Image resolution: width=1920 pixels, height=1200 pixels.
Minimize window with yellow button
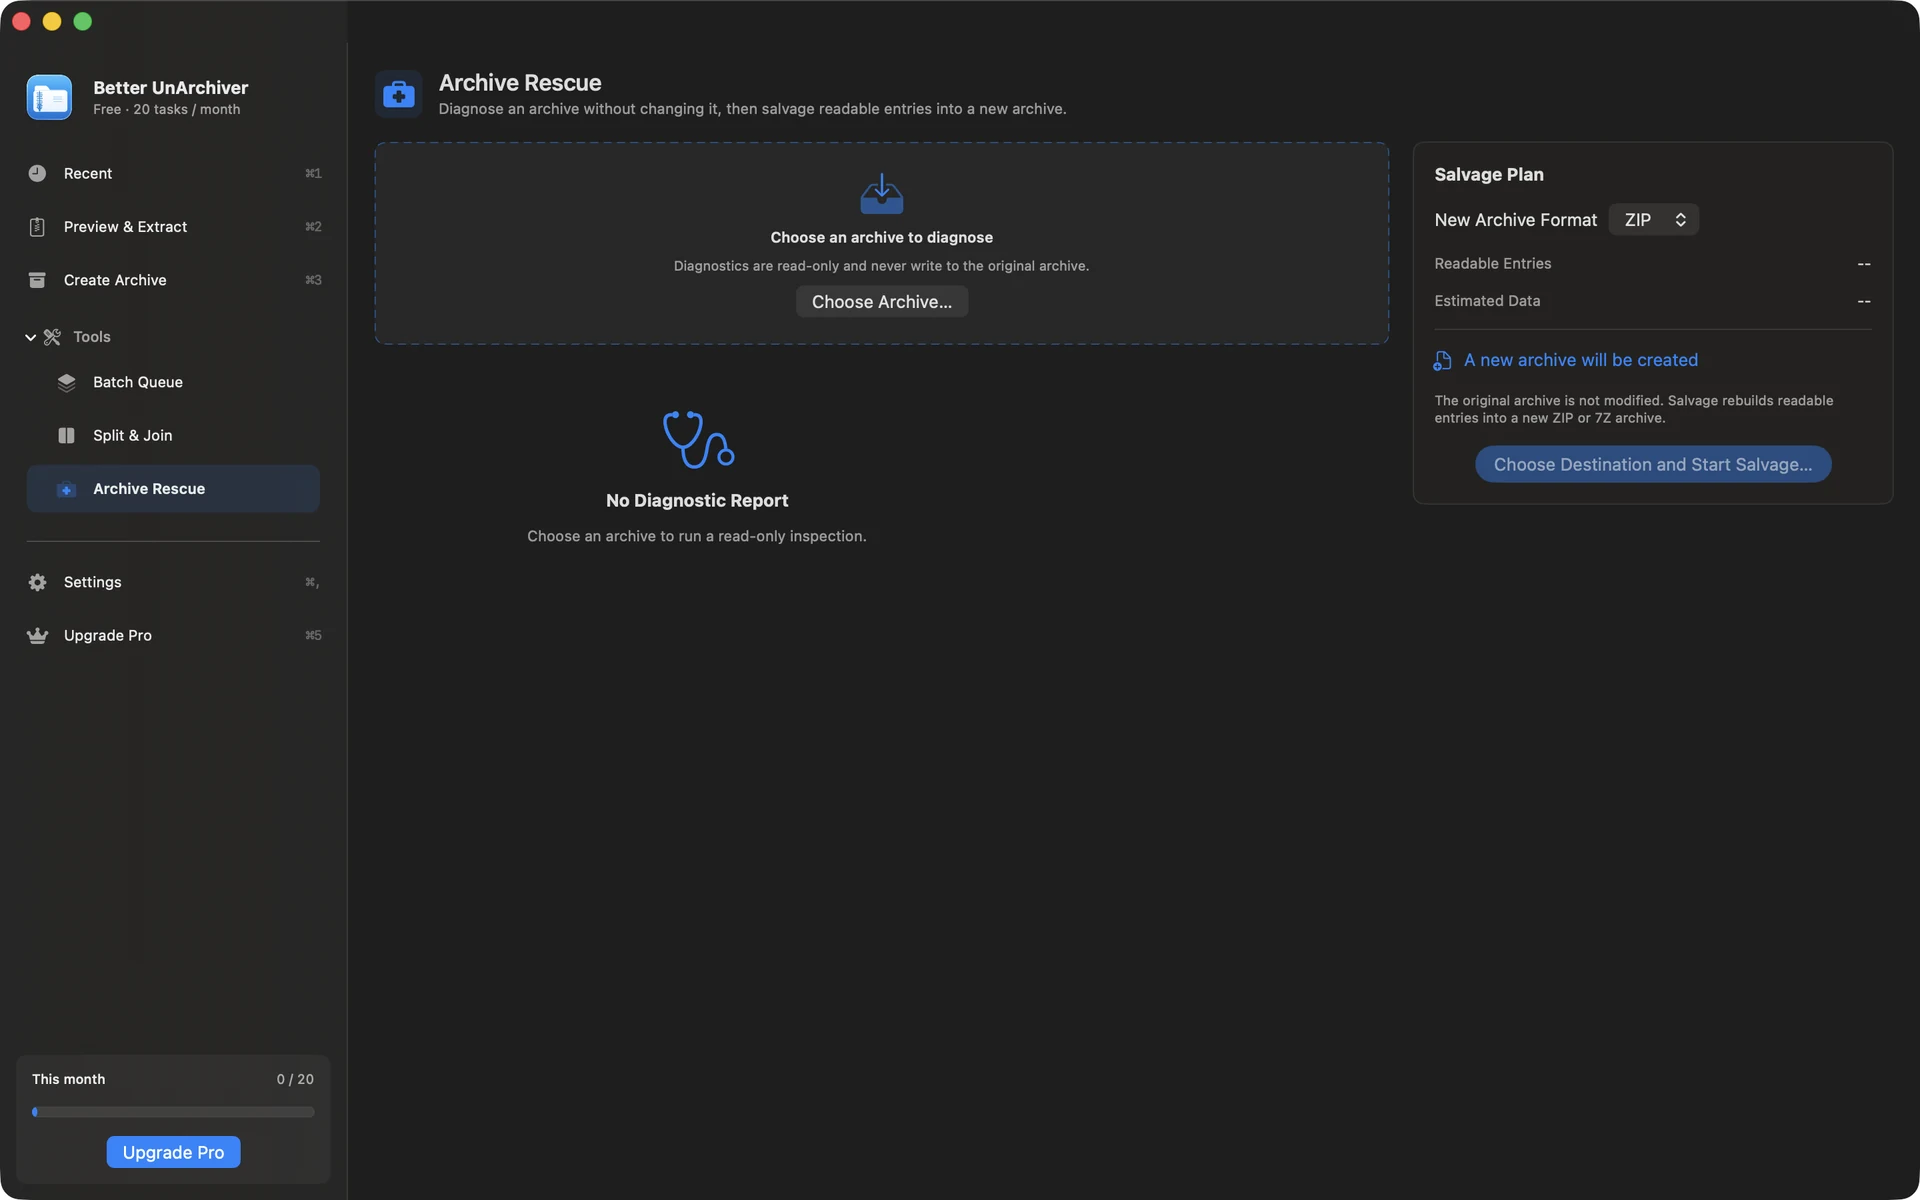tap(52, 21)
